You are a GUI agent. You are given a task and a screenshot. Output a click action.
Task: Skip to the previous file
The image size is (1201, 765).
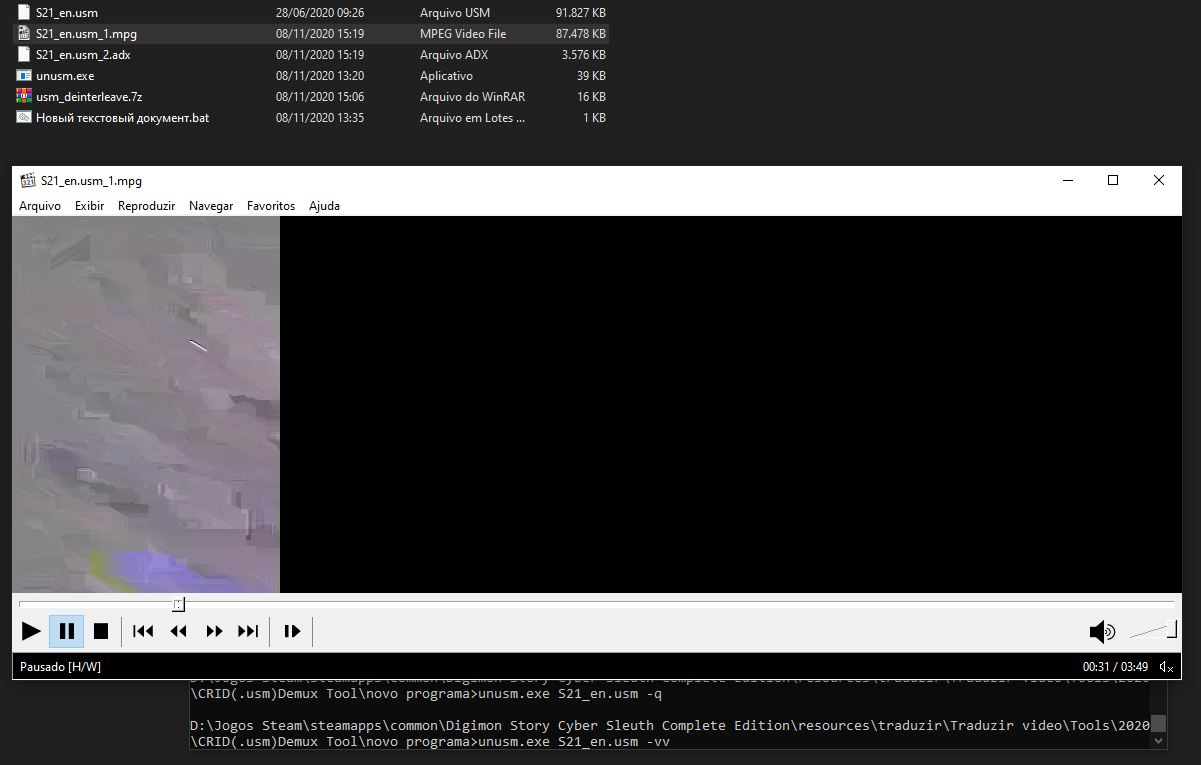tap(143, 631)
